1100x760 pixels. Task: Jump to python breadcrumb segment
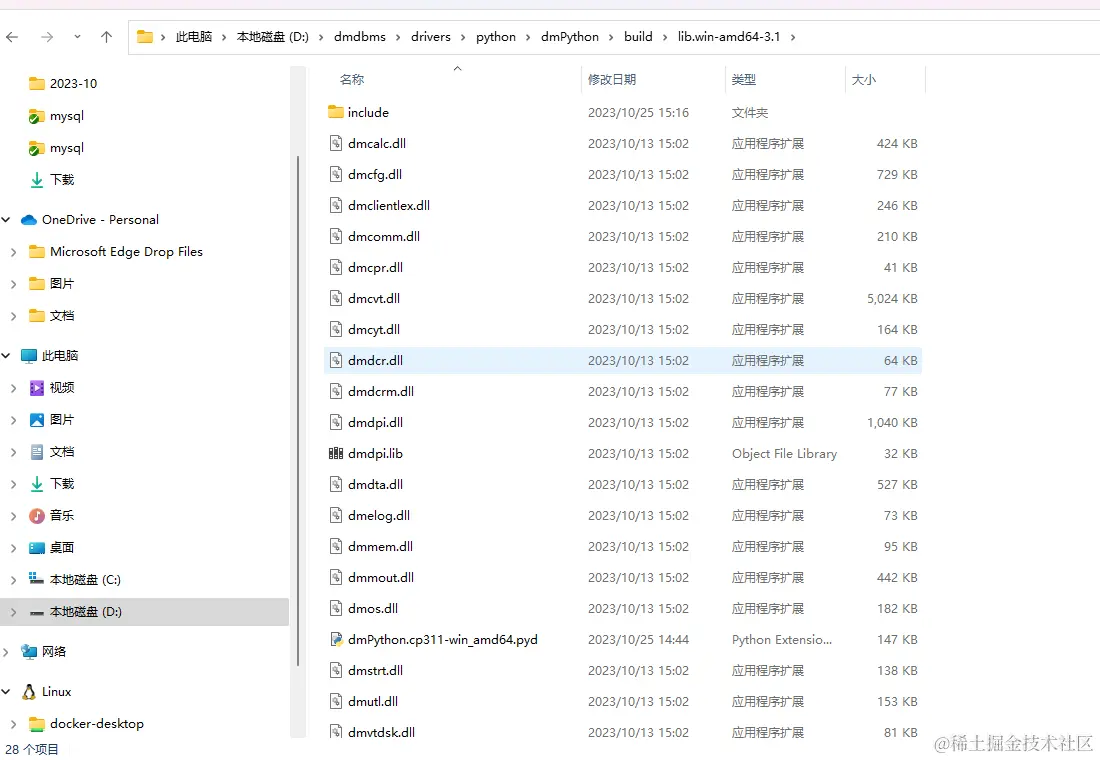pos(496,37)
